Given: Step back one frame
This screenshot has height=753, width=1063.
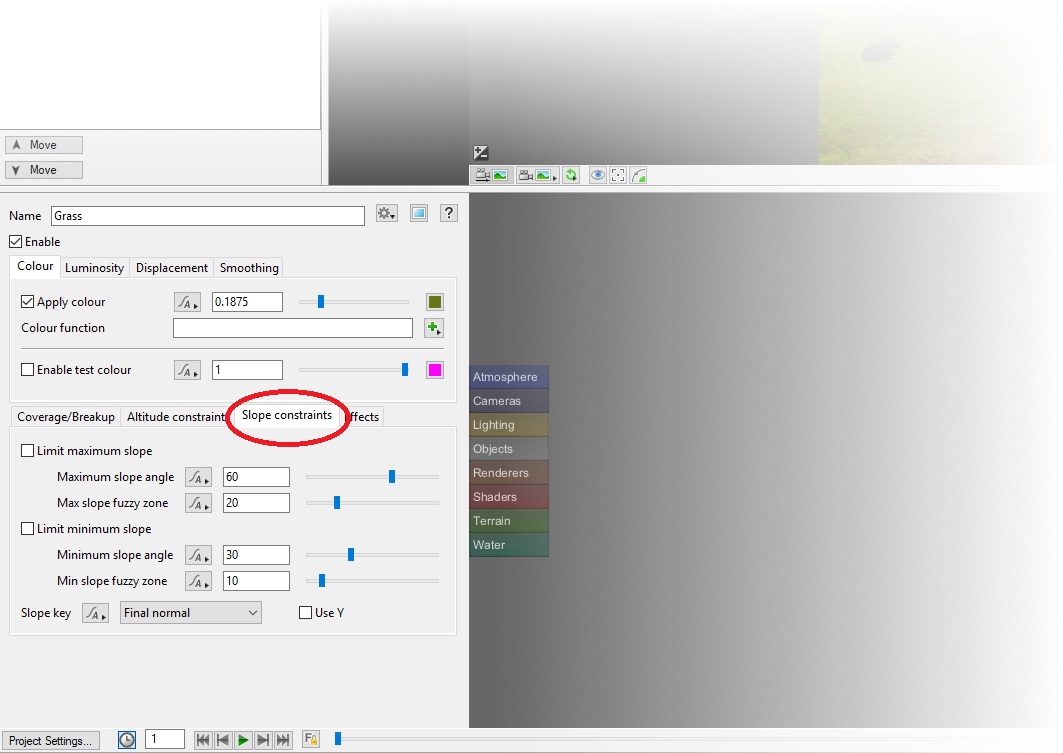Looking at the screenshot, I should 222,739.
